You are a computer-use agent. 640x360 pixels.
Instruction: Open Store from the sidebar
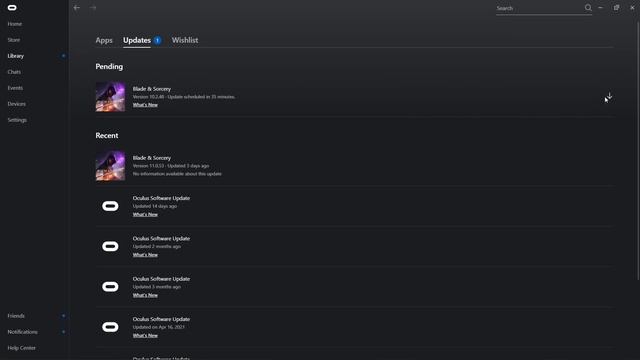[13, 40]
